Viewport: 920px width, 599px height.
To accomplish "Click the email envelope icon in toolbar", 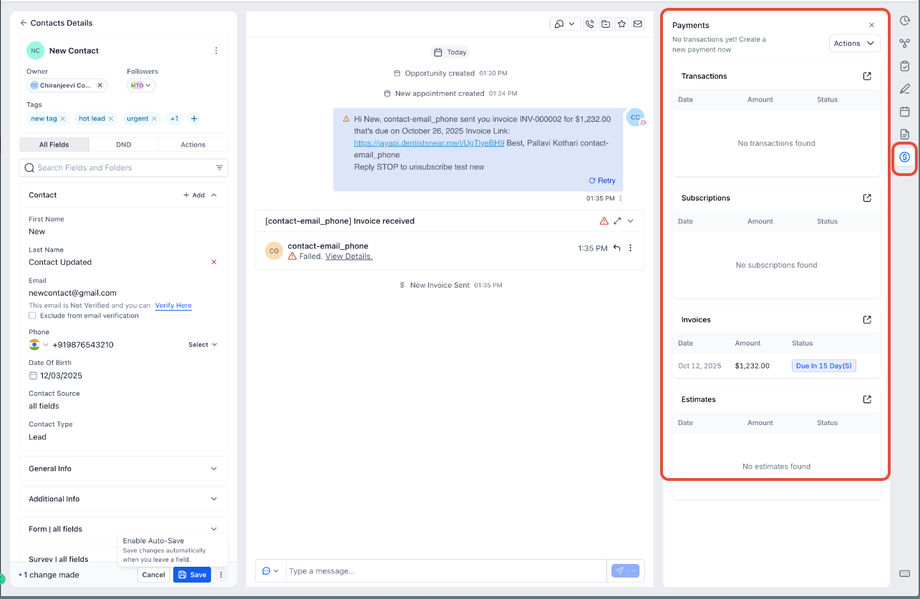I will (x=637, y=24).
